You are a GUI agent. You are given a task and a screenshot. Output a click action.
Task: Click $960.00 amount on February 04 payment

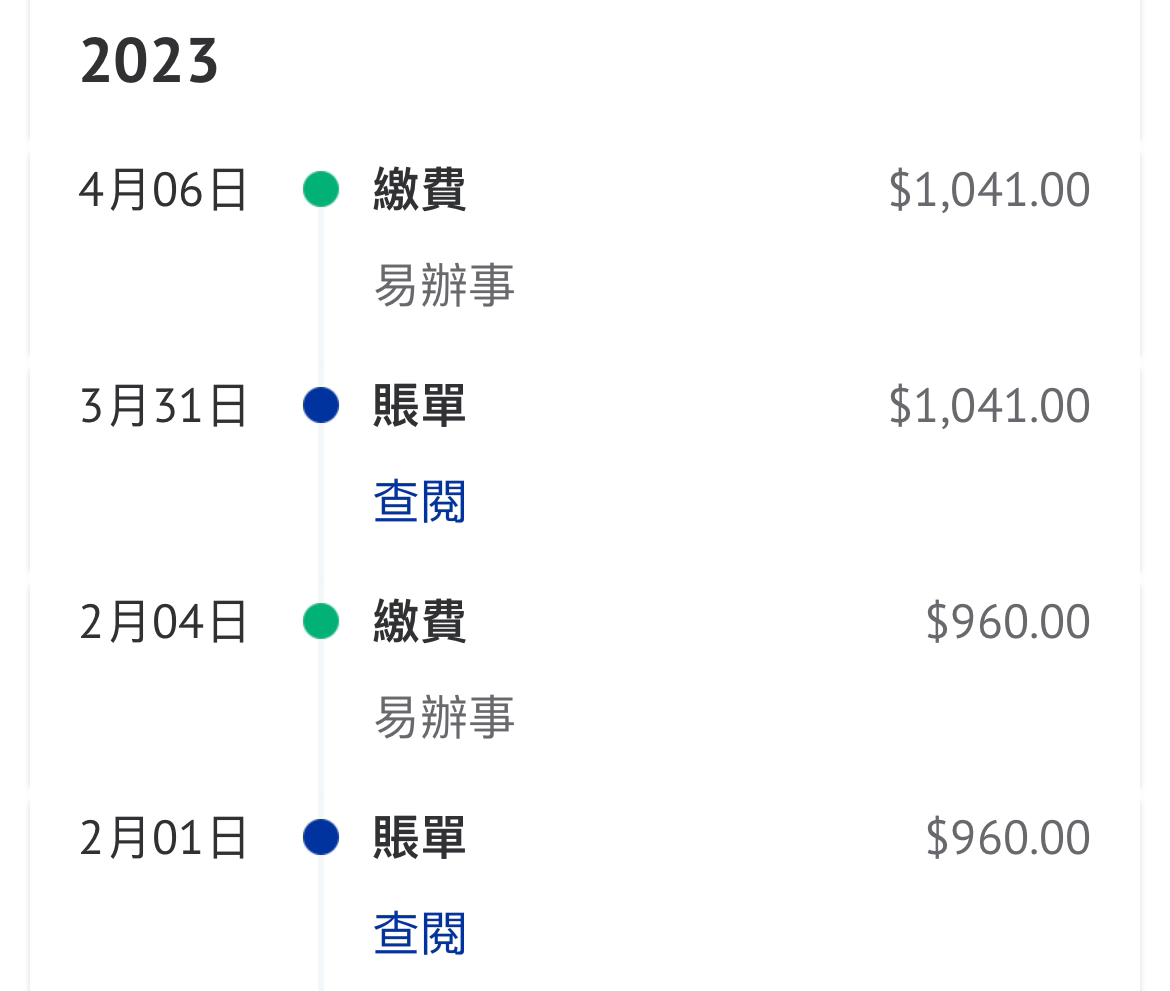point(1008,622)
